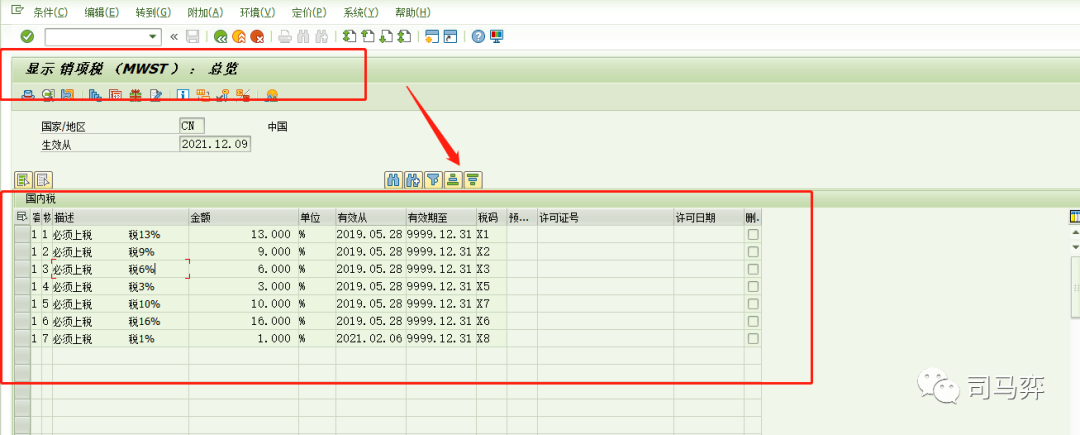Click the Select All rows icon
The width and height of the screenshot is (1080, 435).
[x=24, y=180]
